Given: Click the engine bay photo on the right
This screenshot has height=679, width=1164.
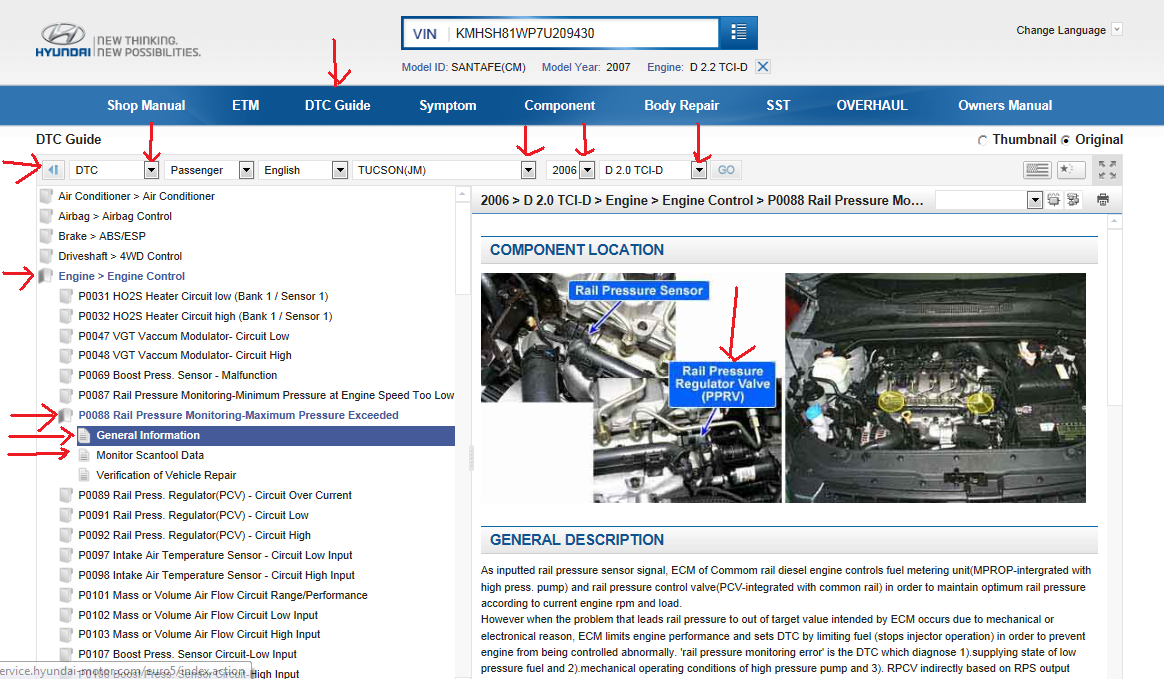Looking at the screenshot, I should coord(935,387).
